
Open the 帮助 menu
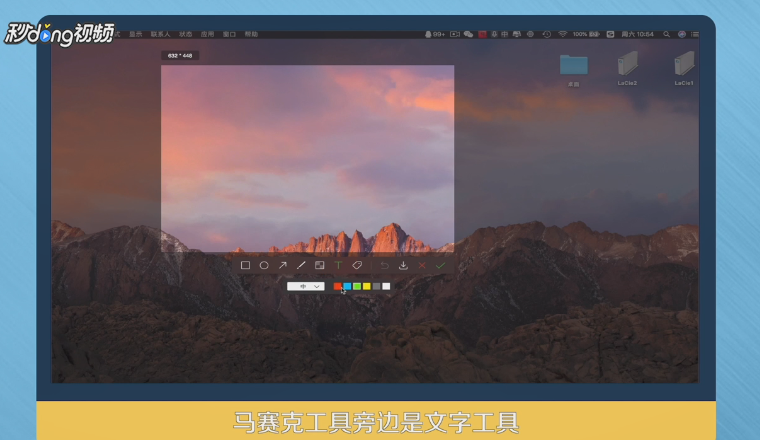[251, 34]
